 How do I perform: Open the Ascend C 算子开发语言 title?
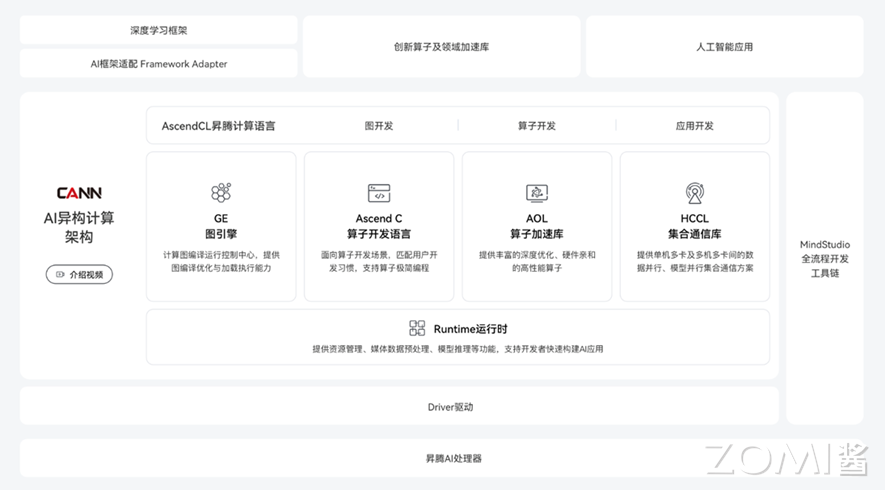tap(379, 226)
